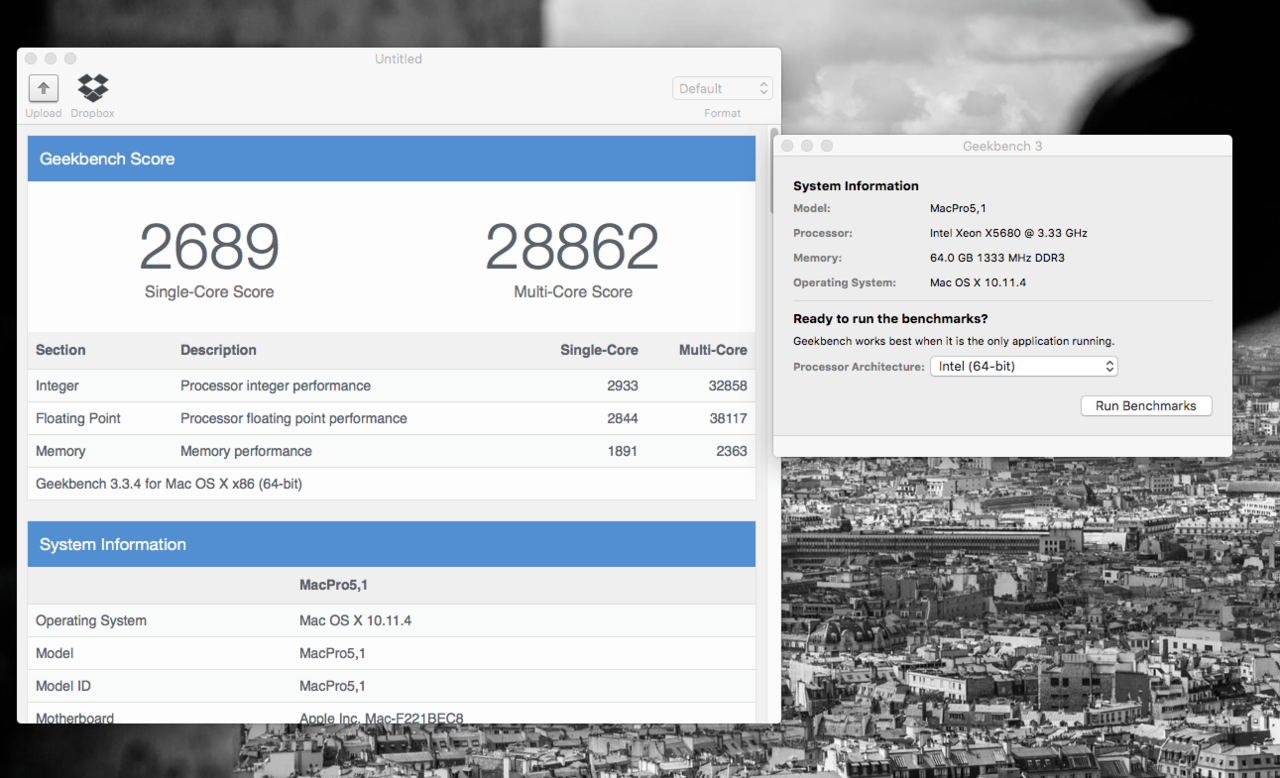The image size is (1280, 778).
Task: Click the Geekbench 3 window title
Action: pos(1002,146)
